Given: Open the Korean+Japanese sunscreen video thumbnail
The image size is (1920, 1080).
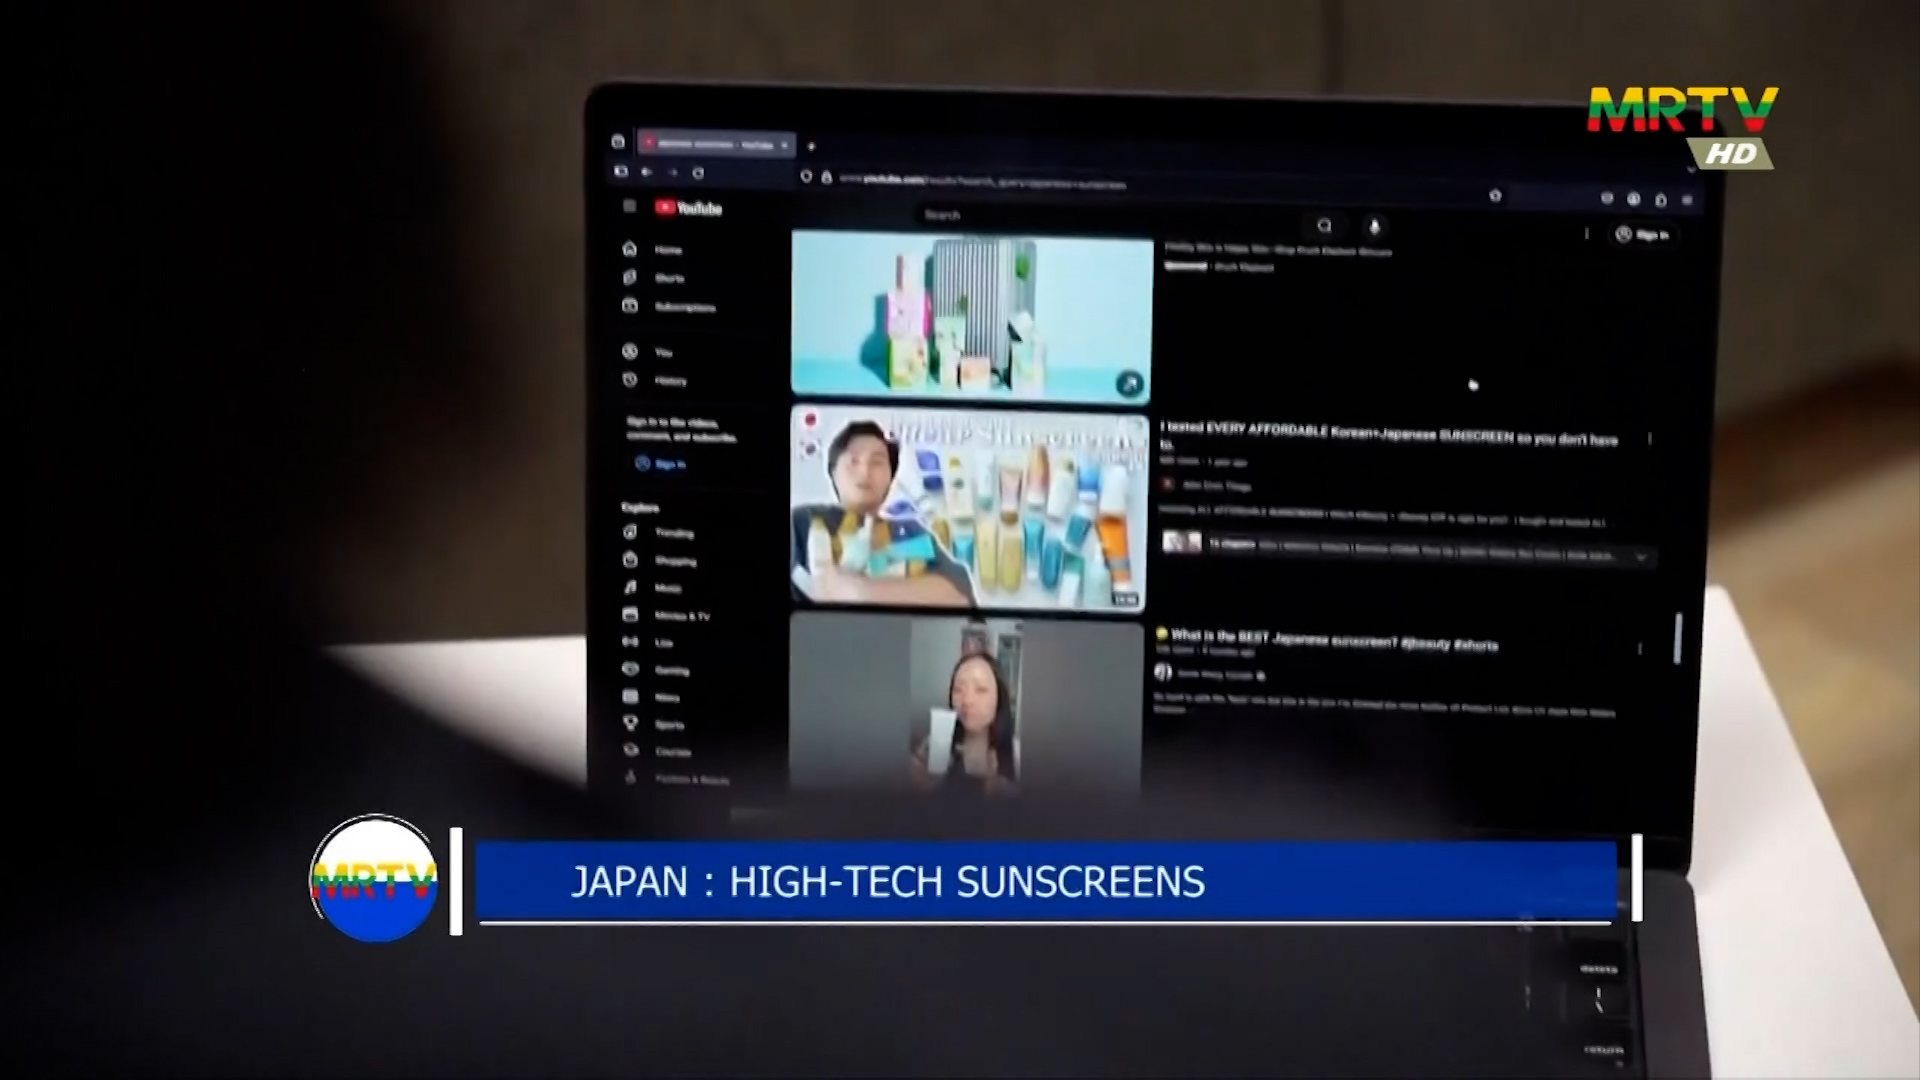Looking at the screenshot, I should click(968, 507).
